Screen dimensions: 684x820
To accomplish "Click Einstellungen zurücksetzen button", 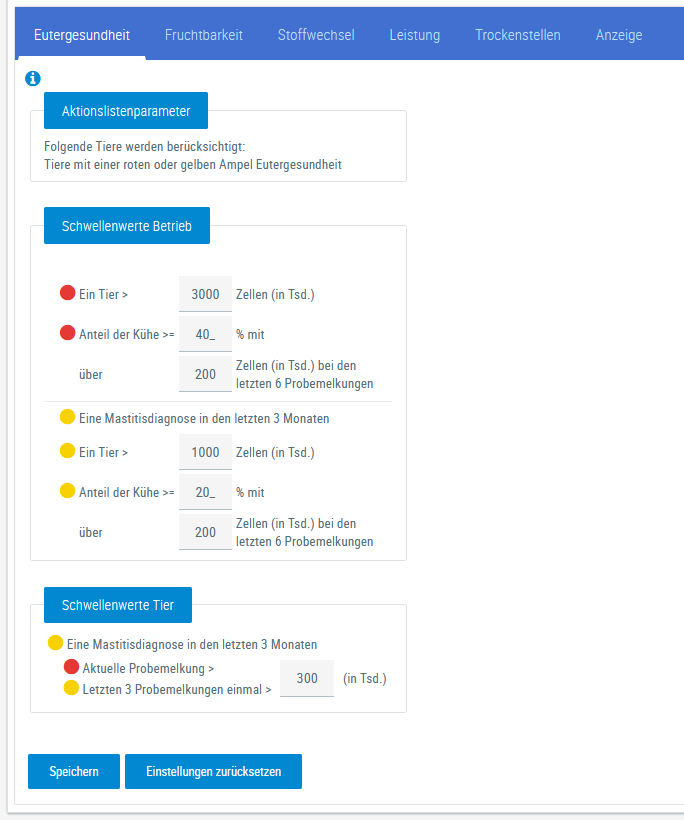I will (213, 772).
